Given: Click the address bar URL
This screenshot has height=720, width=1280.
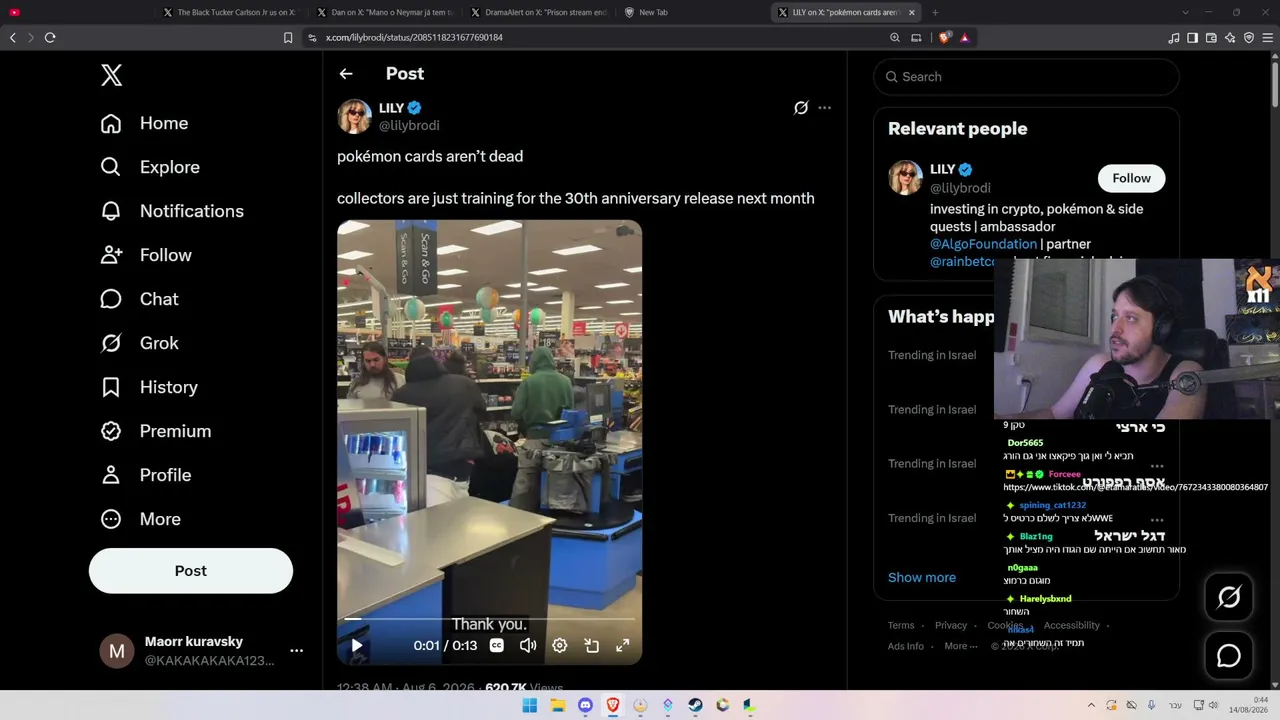Looking at the screenshot, I should (x=414, y=38).
